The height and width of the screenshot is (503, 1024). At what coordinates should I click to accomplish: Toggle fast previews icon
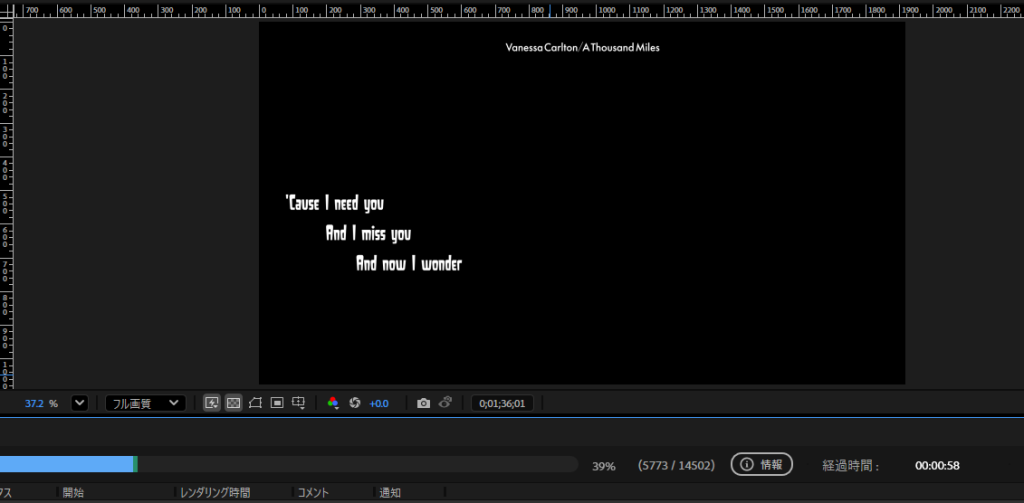(212, 403)
